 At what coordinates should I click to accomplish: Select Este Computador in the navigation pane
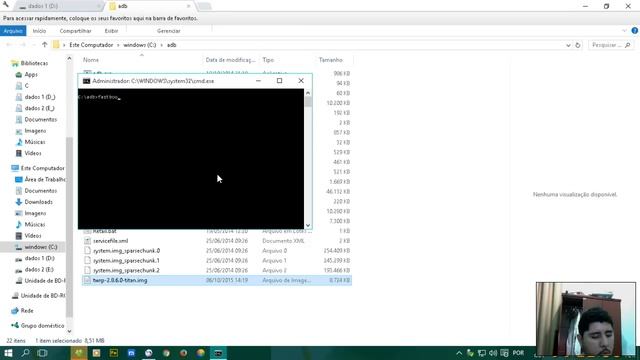pyautogui.click(x=42, y=168)
